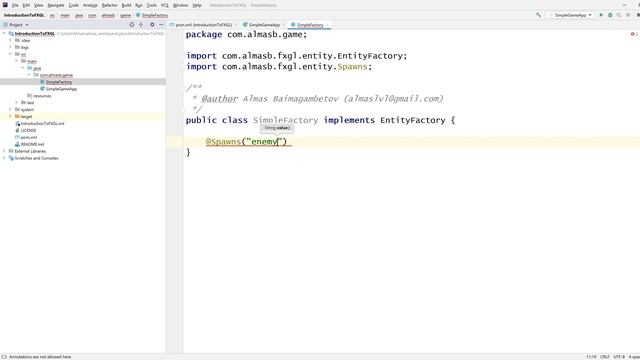Expand the target folder
Screen dimensions: 640x360
(10, 116)
